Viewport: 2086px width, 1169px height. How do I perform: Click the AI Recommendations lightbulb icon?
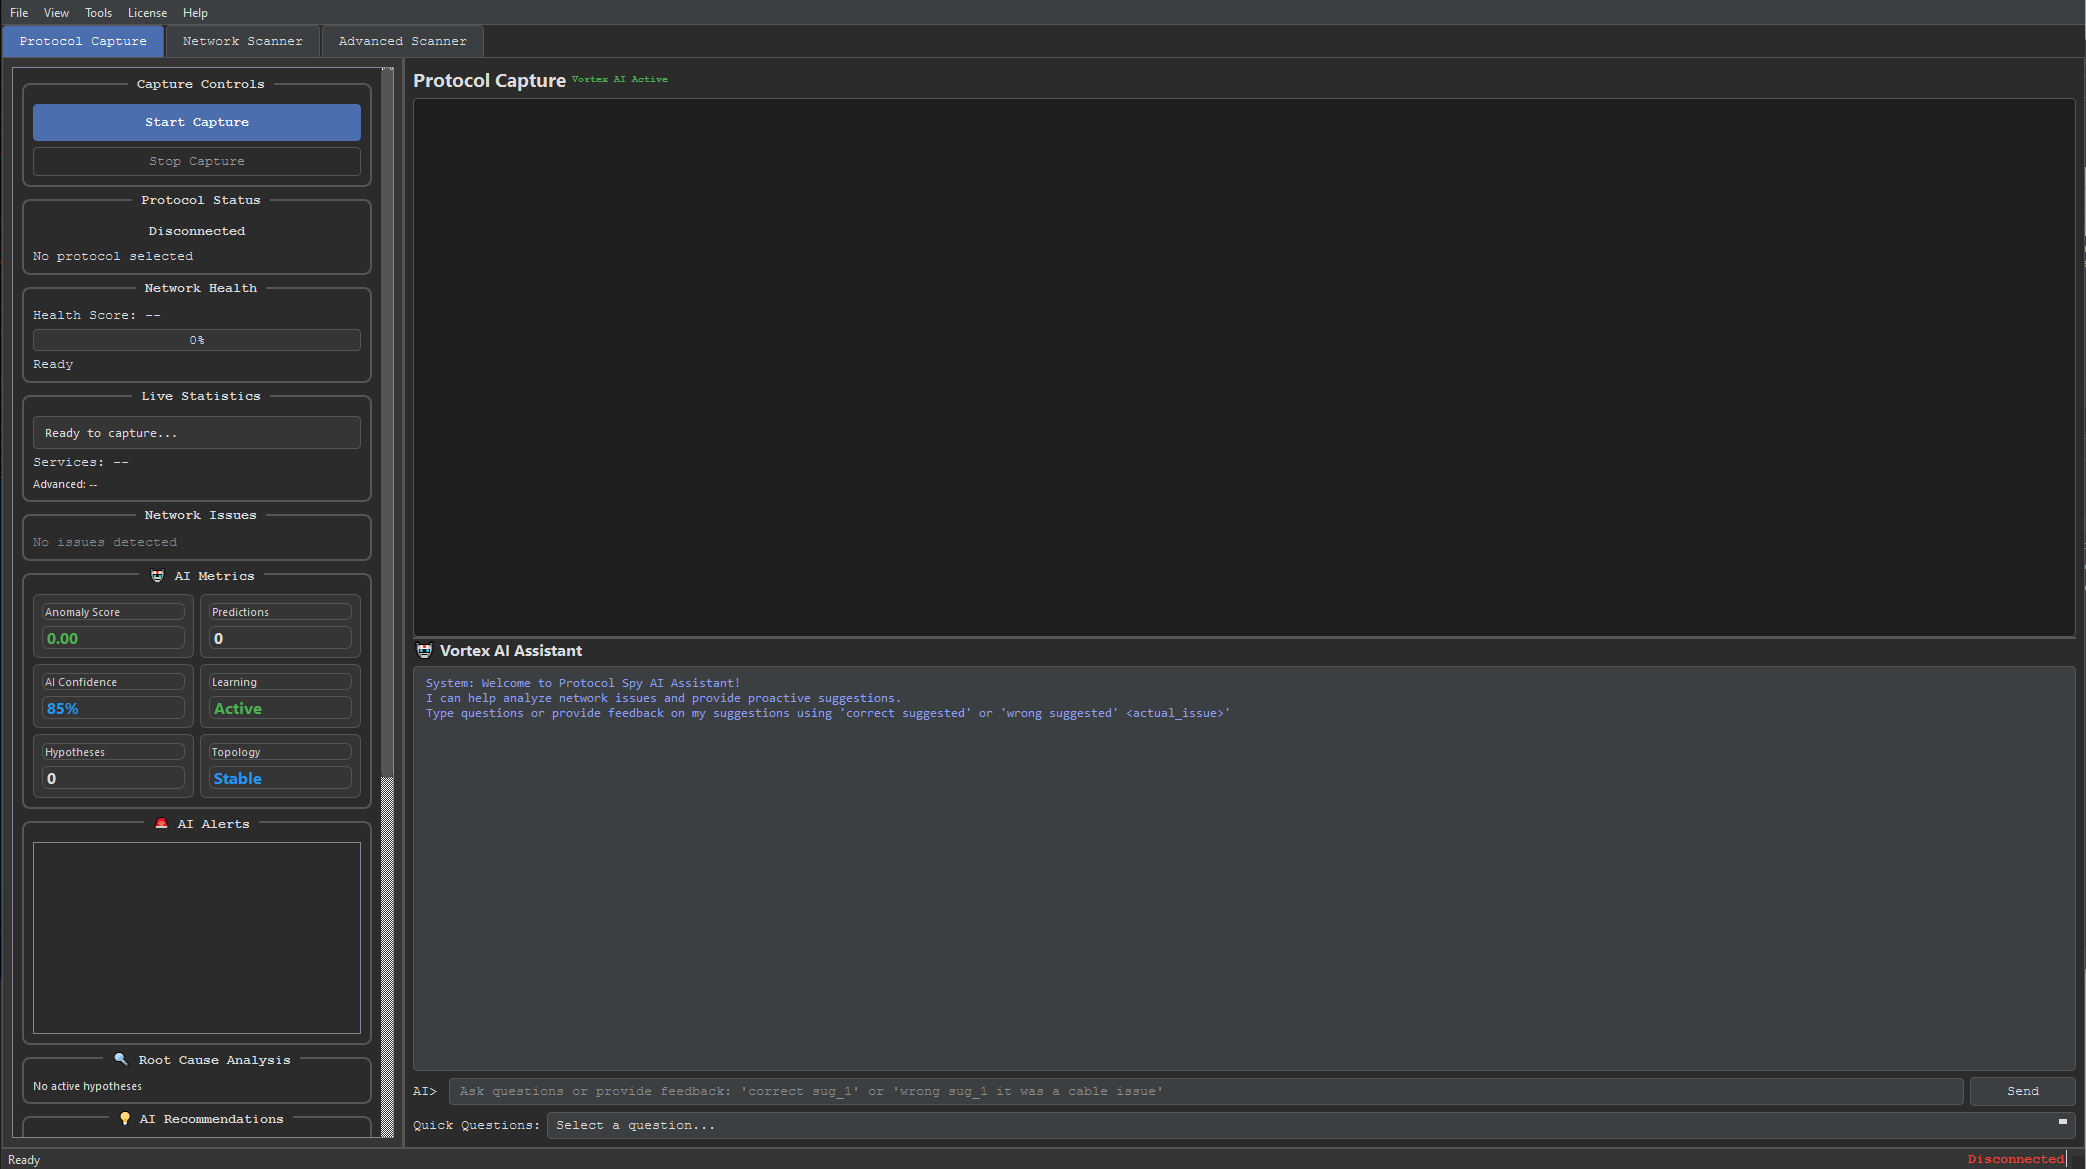click(125, 1118)
